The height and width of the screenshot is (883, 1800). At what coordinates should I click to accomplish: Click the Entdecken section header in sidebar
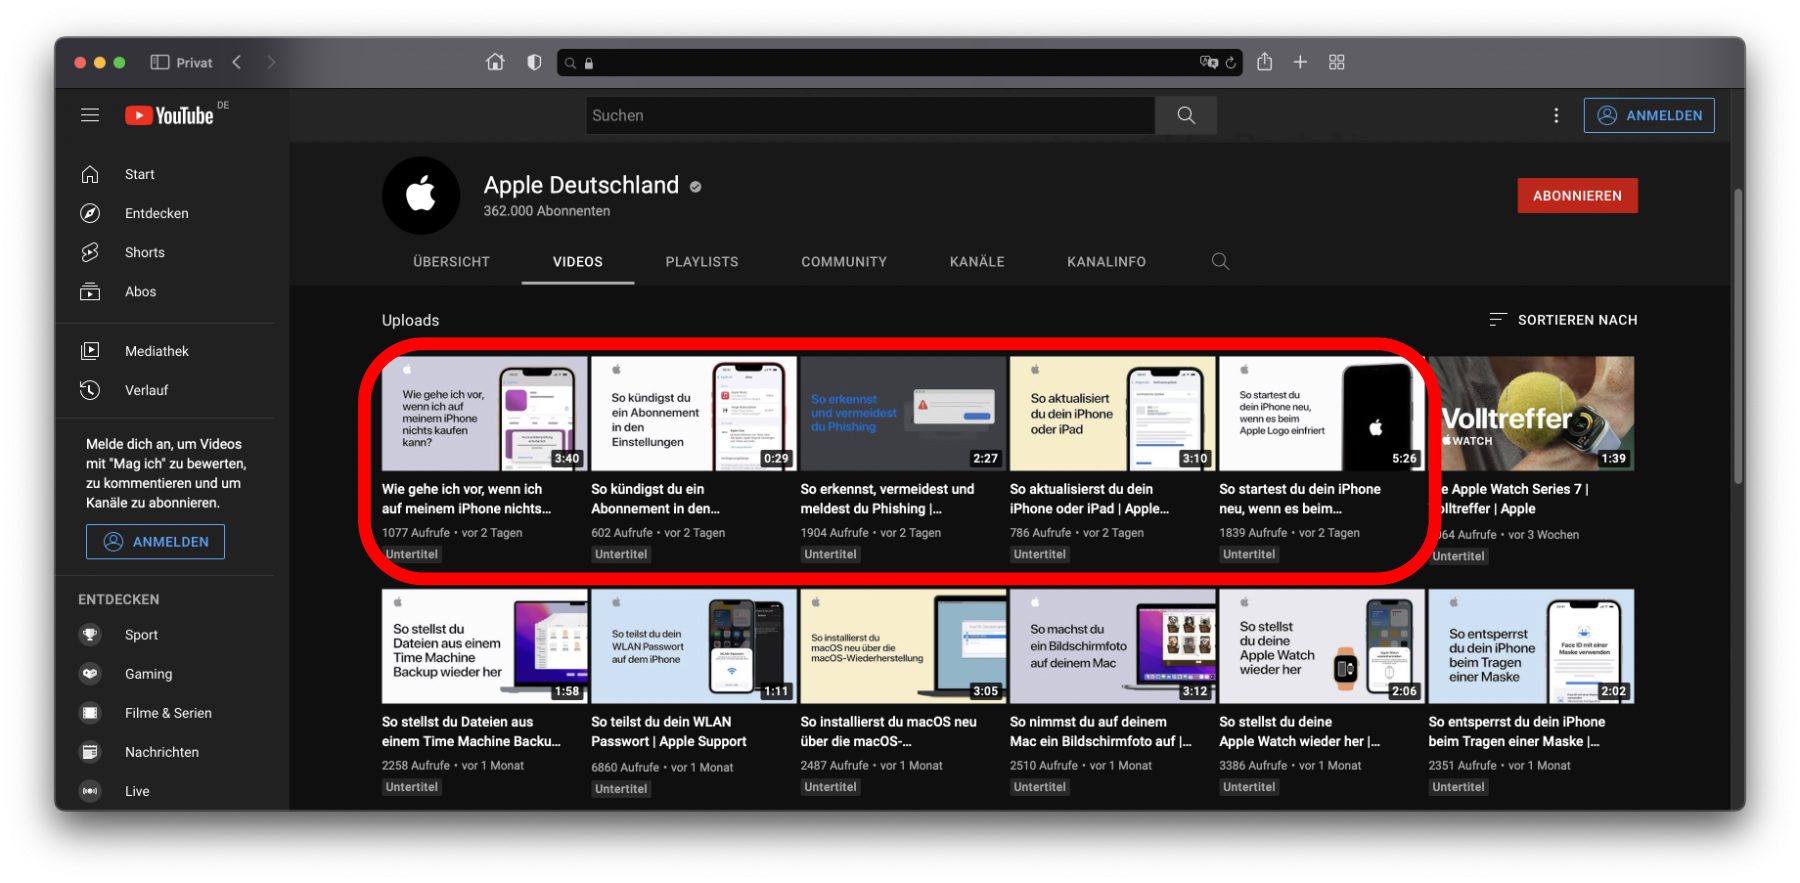point(118,599)
